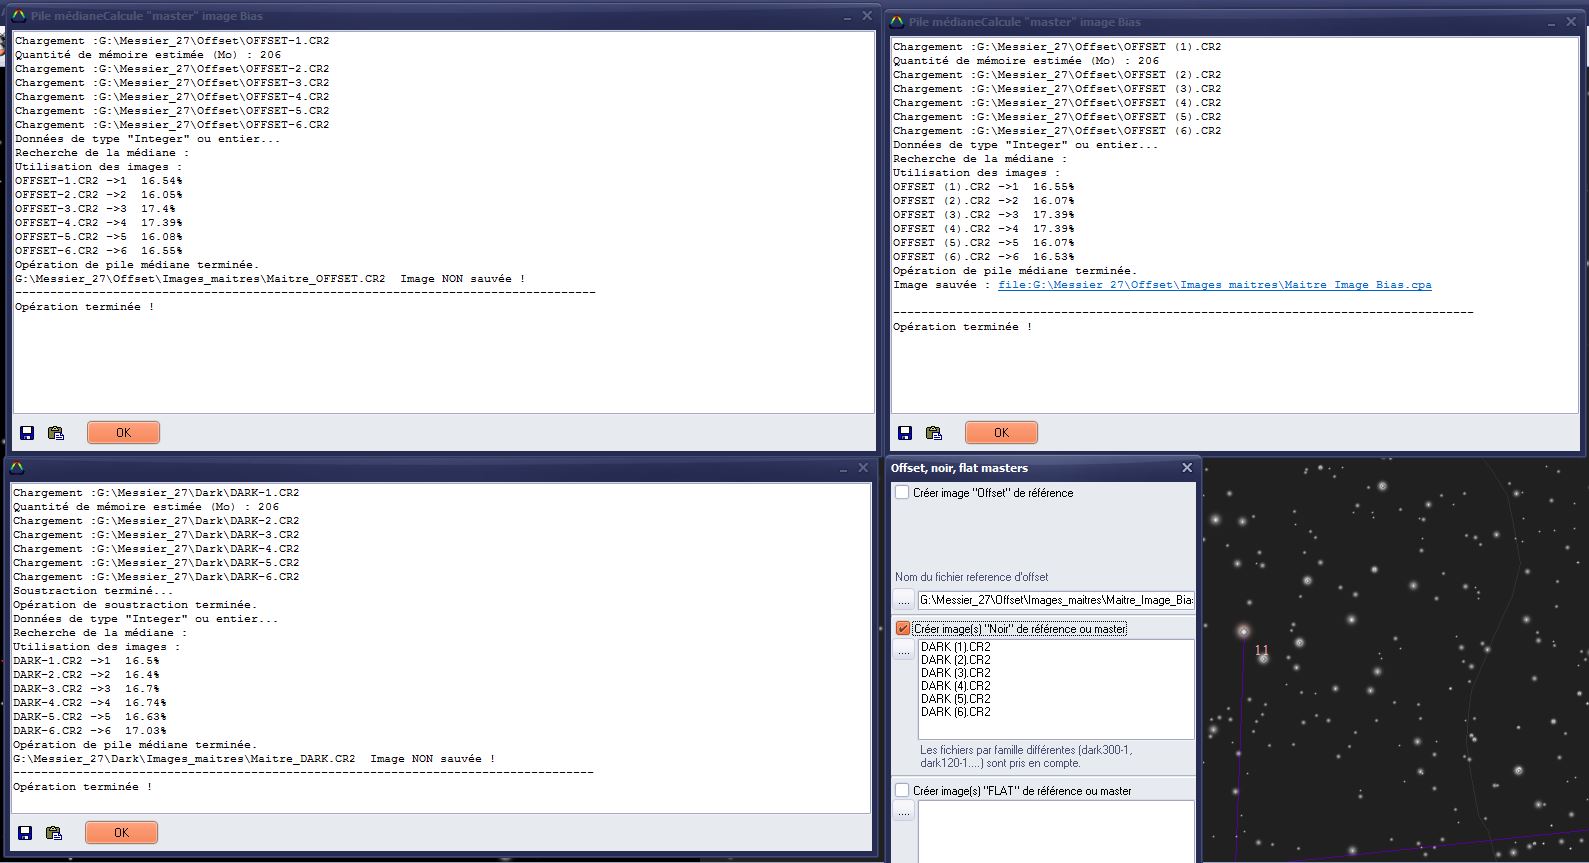Open the saved Maitre_Image_Bias.cpa file link
This screenshot has height=863, width=1589.
point(1214,285)
